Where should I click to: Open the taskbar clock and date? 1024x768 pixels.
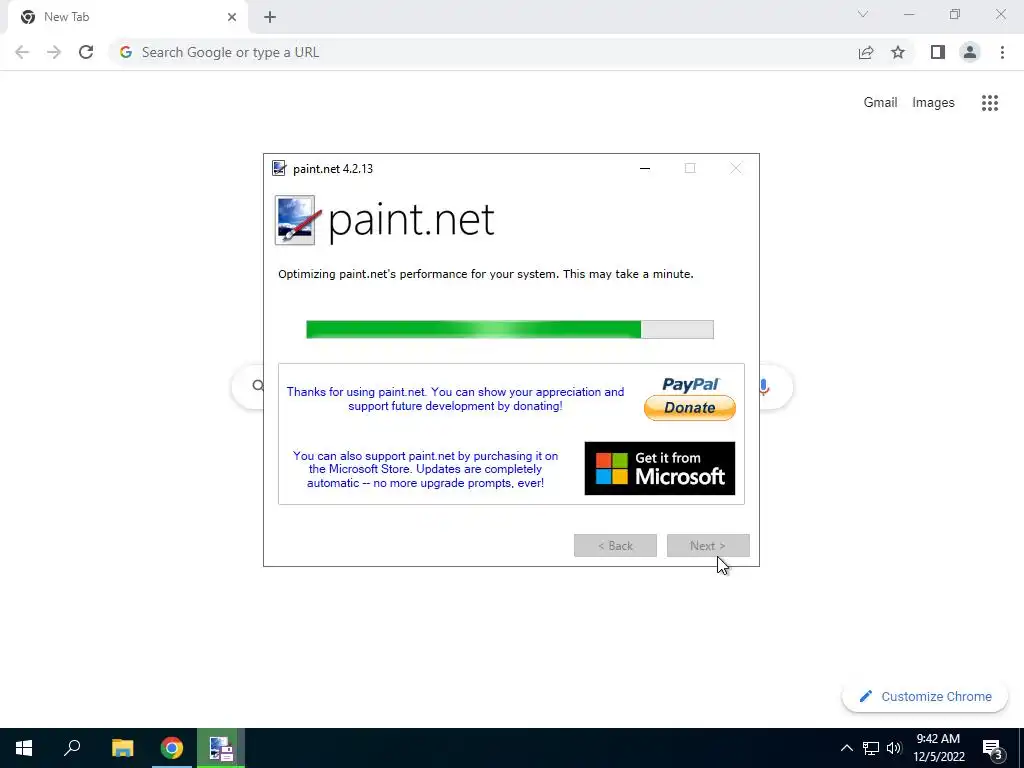938,748
